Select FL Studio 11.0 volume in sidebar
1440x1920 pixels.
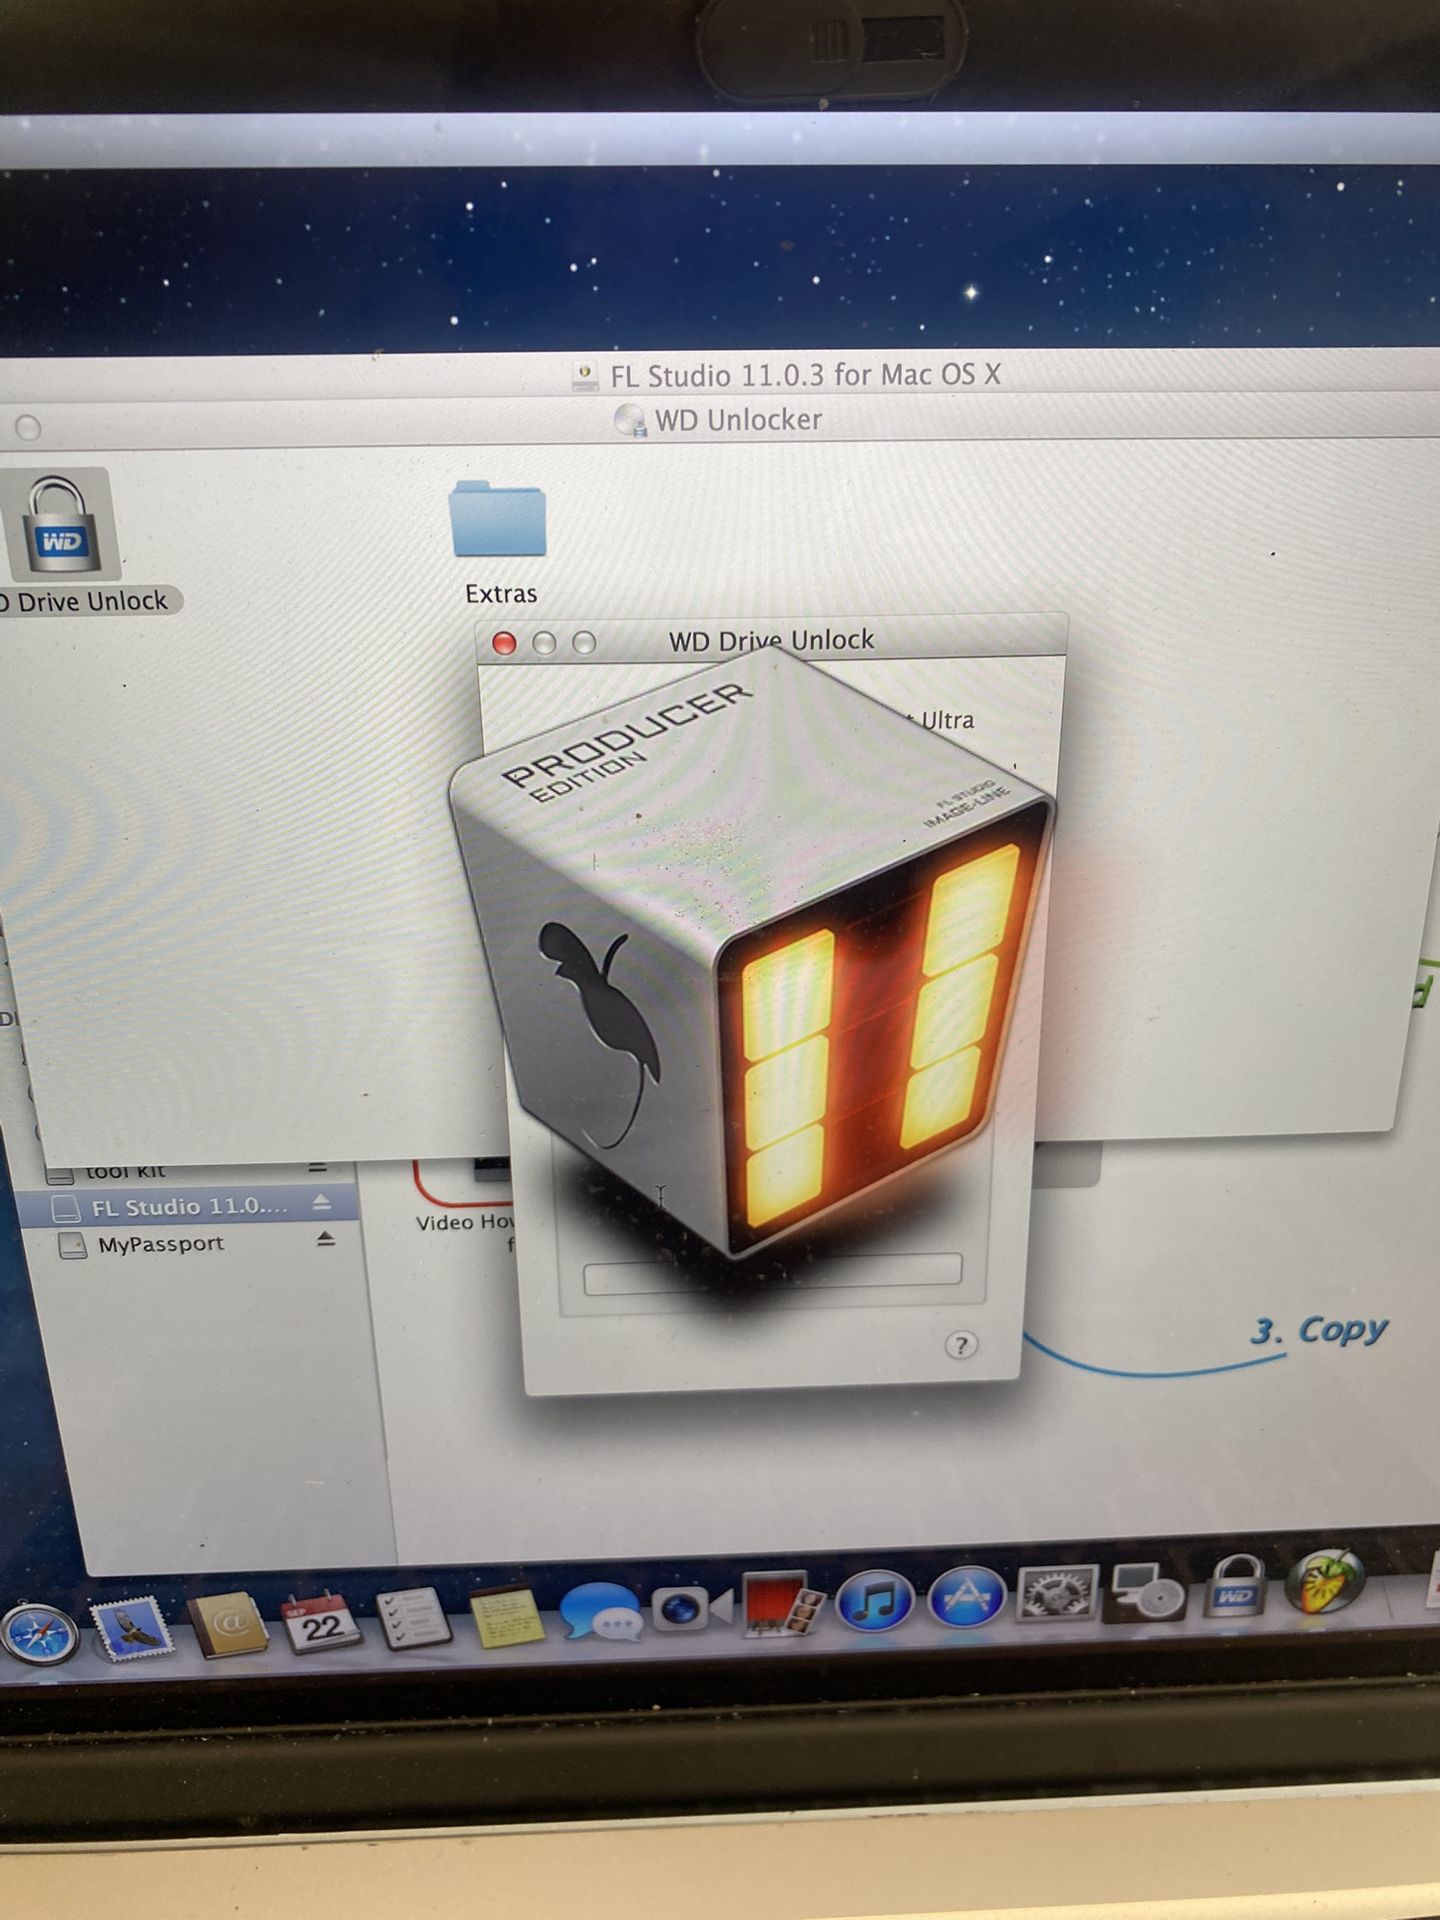point(188,1206)
